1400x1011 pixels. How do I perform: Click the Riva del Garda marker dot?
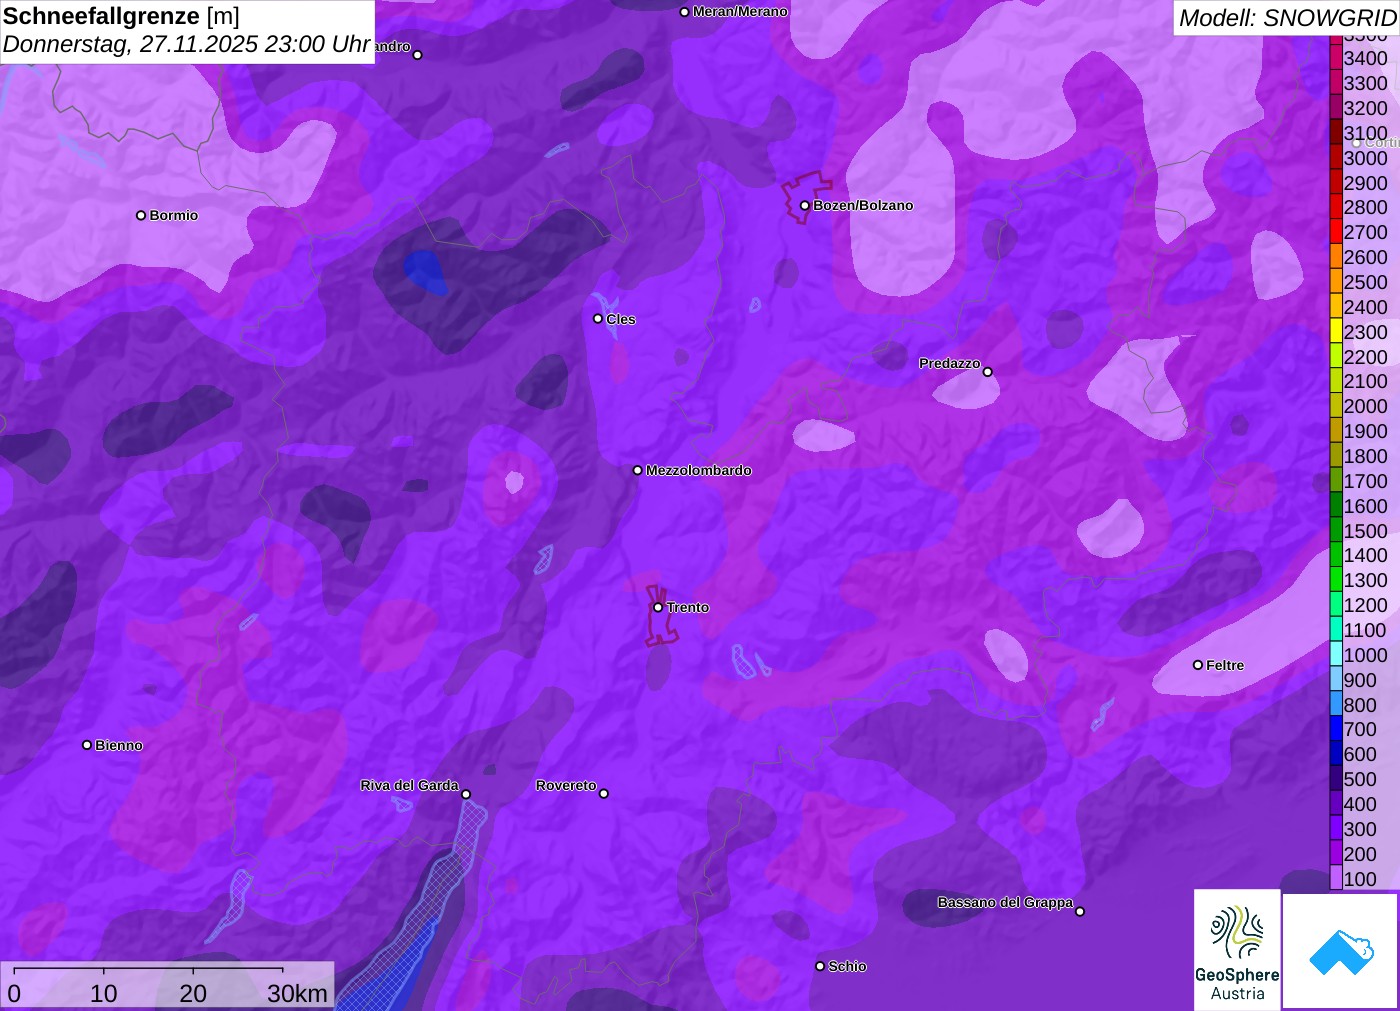(466, 794)
